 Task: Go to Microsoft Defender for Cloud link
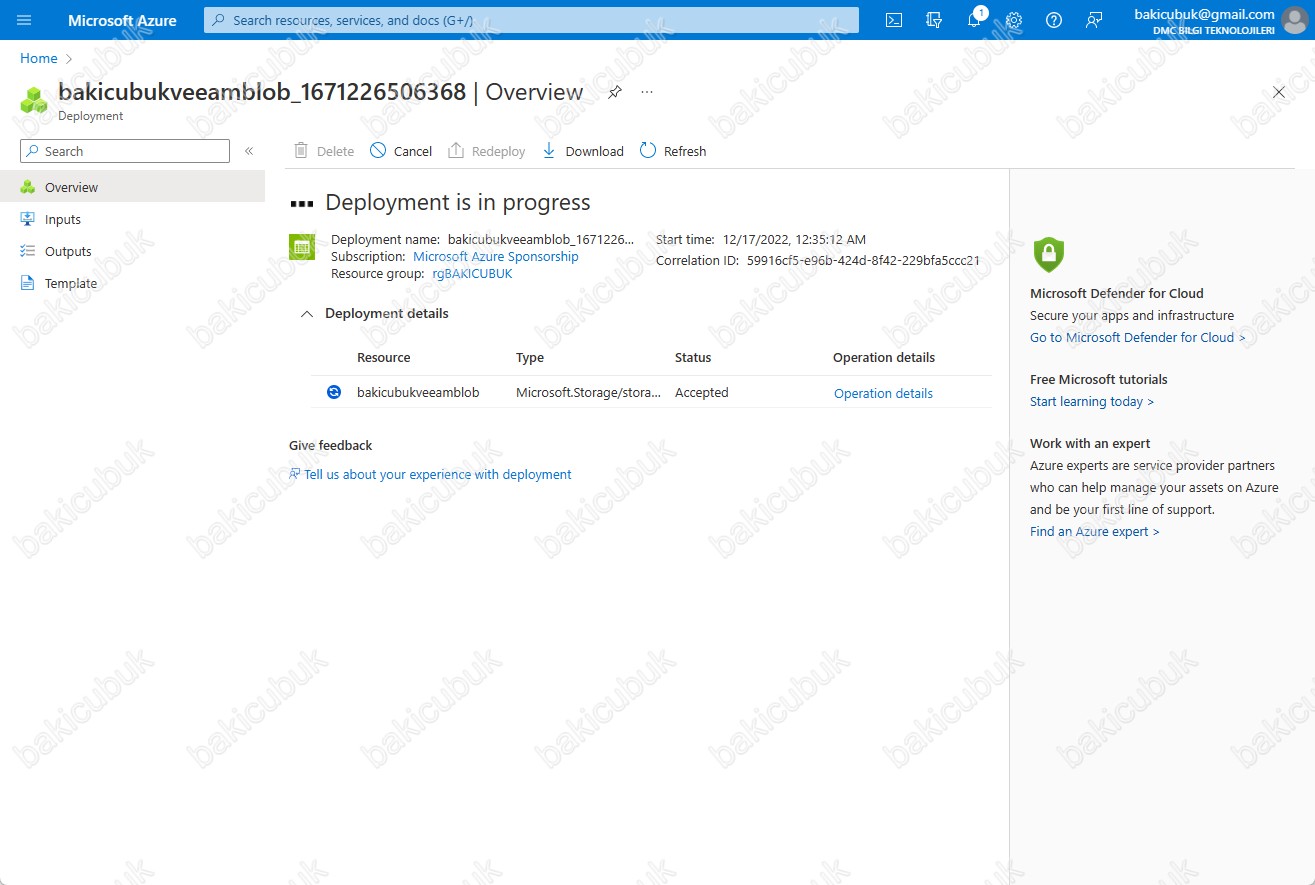[1138, 337]
